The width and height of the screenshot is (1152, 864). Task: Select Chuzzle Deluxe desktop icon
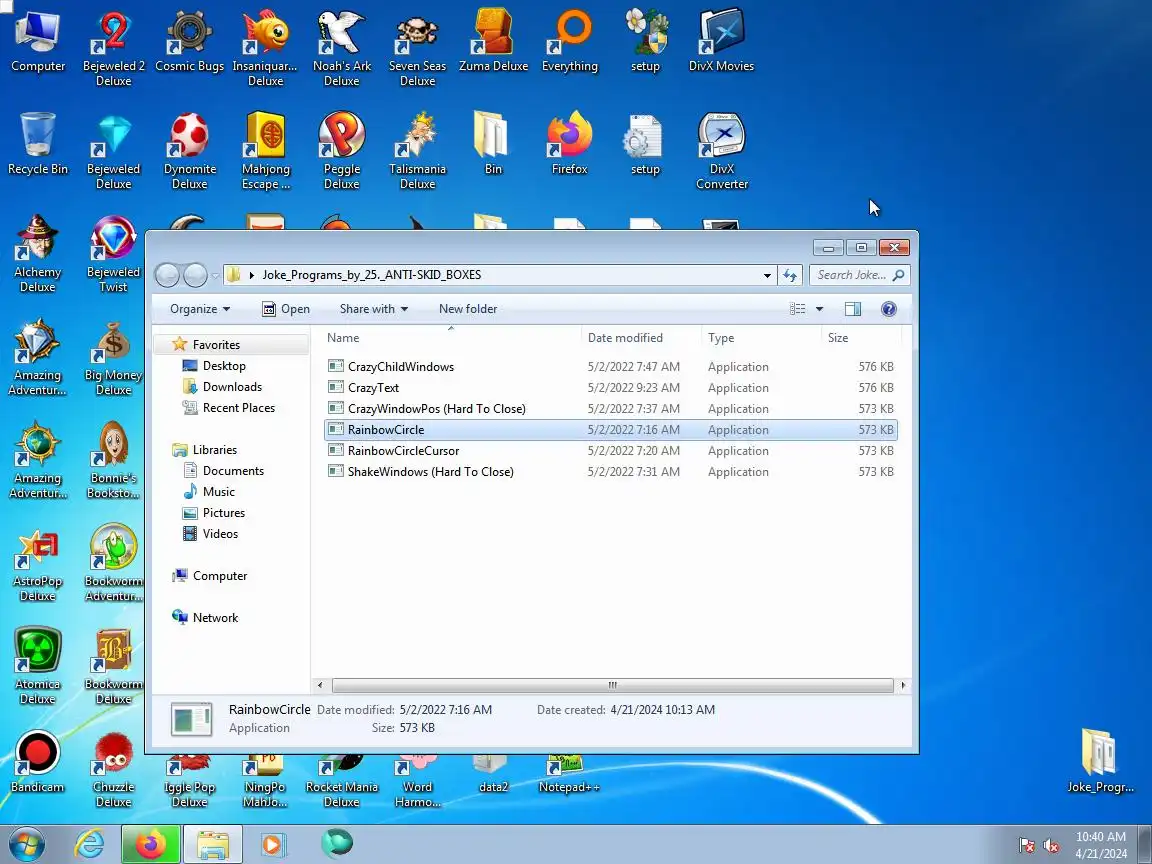(113, 768)
